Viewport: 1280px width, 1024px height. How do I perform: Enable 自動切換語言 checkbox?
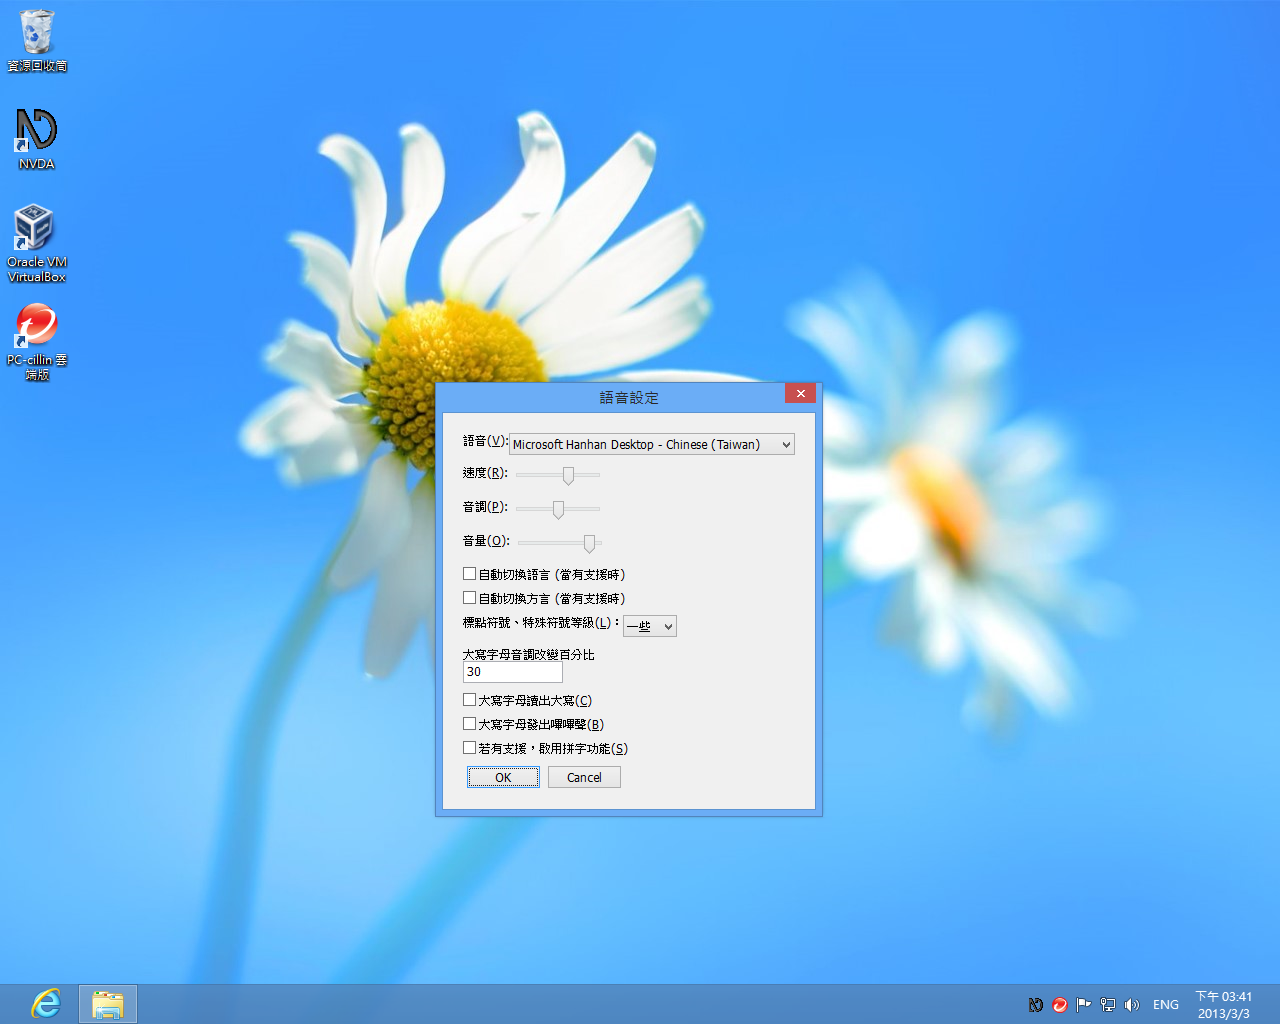click(470, 574)
